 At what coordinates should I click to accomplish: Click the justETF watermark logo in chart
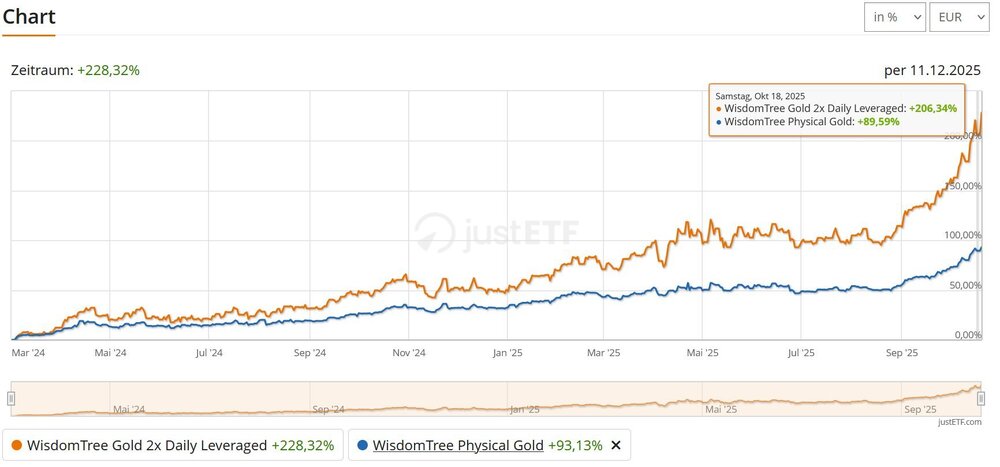(497, 233)
